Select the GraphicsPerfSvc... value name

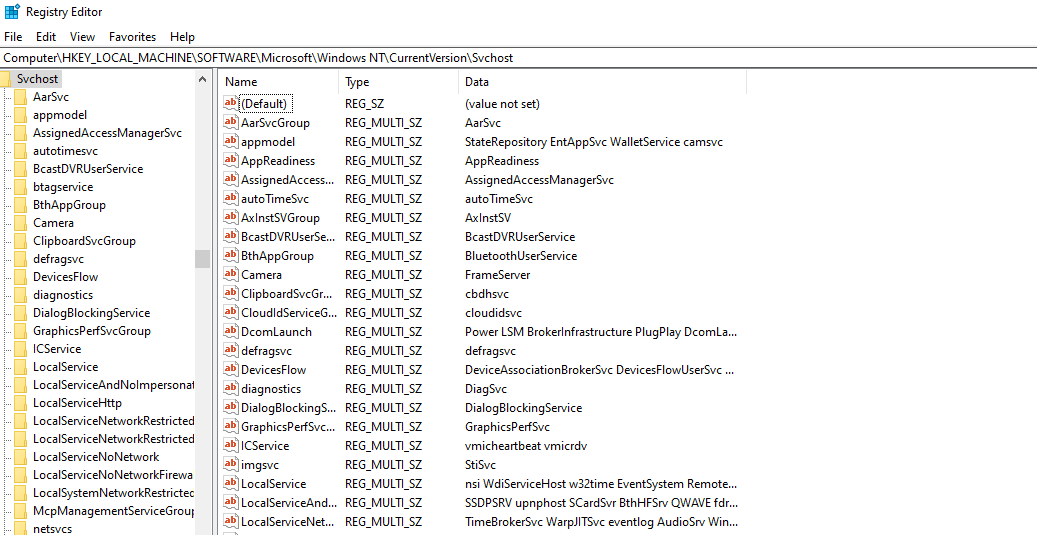pyautogui.click(x=288, y=427)
